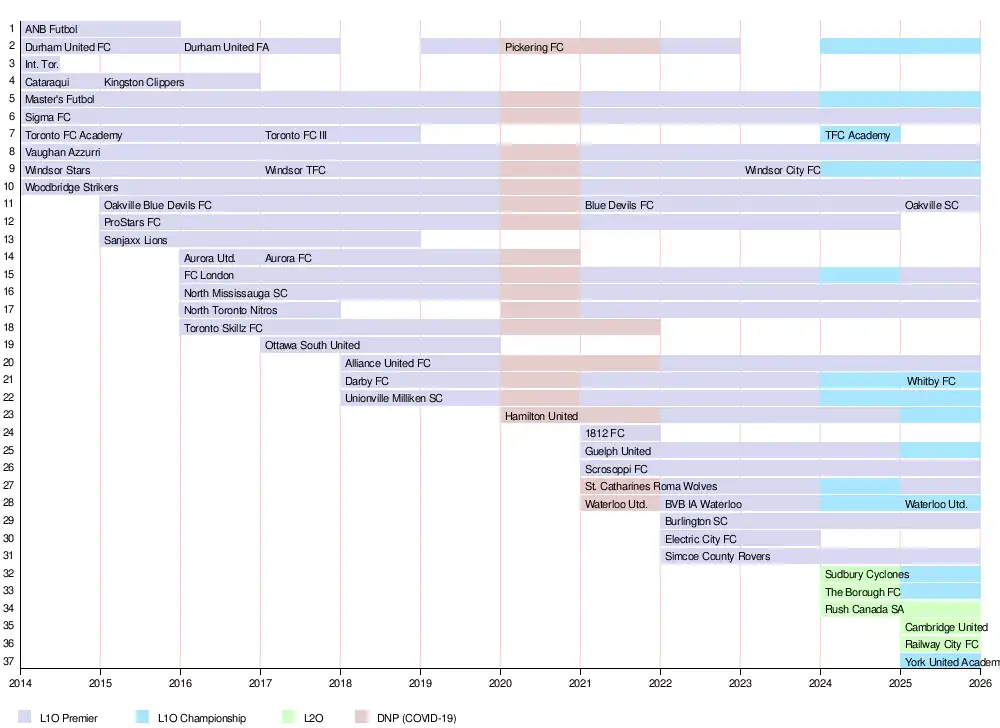The width and height of the screenshot is (1000, 728).
Task: Select the 2014 year axis label
Action: [x=20, y=683]
